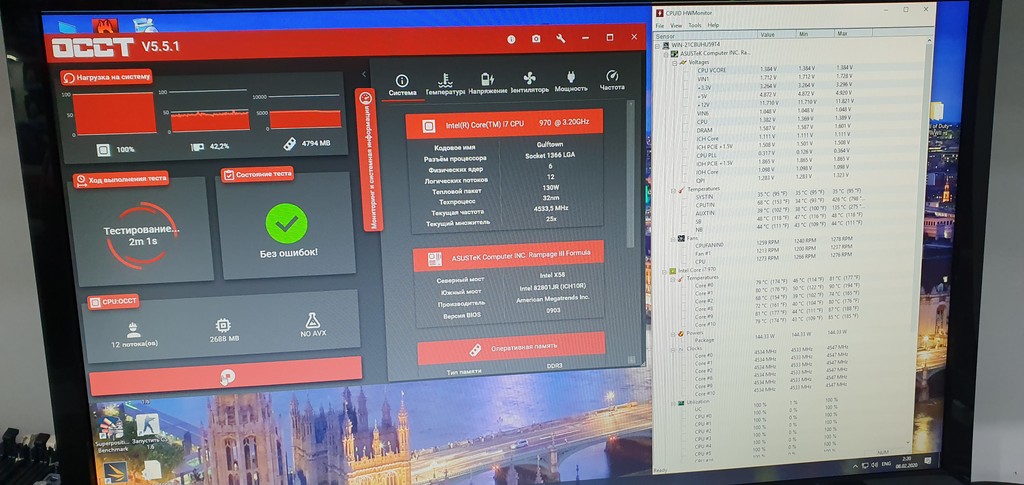Image resolution: width=1024 pixels, height=485 pixels.
Task: Open HWMonitor Help menu
Action: click(713, 25)
